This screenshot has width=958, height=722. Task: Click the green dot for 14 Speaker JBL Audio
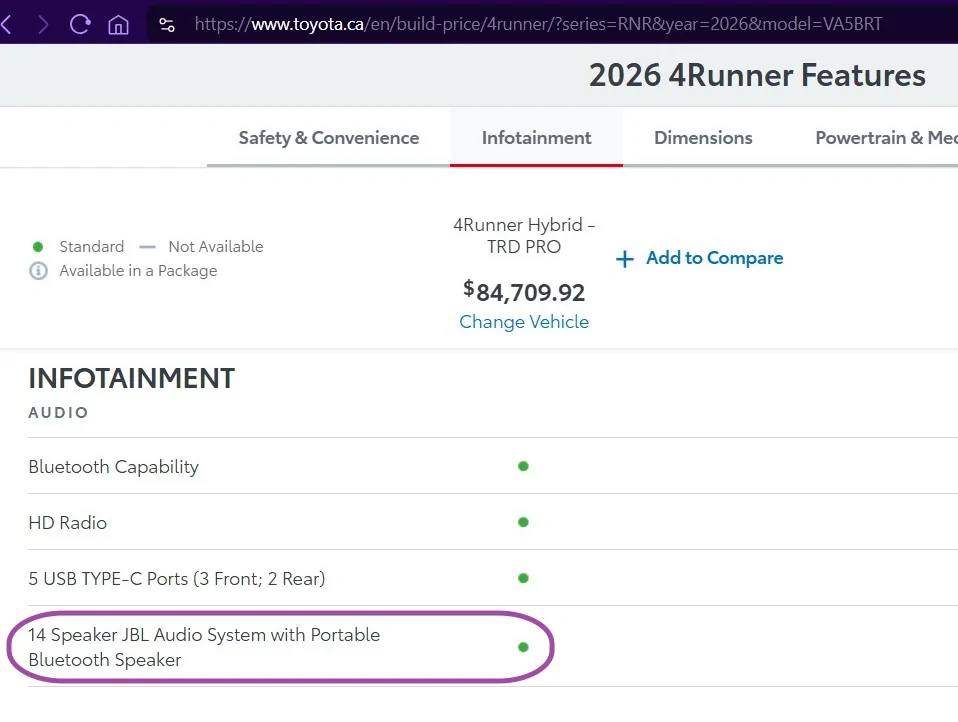pos(523,647)
